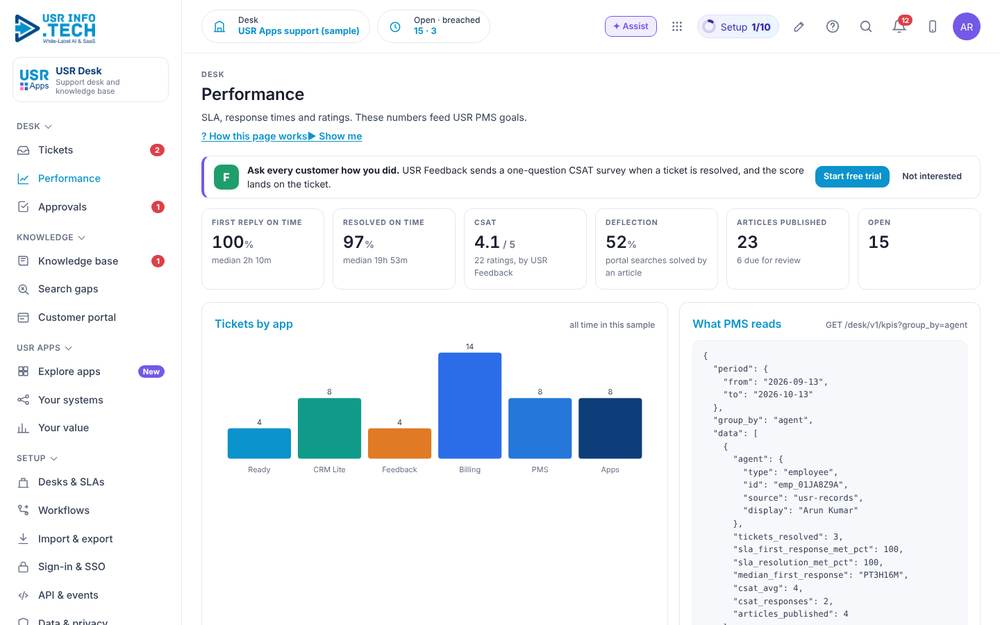The height and width of the screenshot is (625, 1000).
Task: Open Knowledge base in the sidebar
Action: click(x=91, y=261)
